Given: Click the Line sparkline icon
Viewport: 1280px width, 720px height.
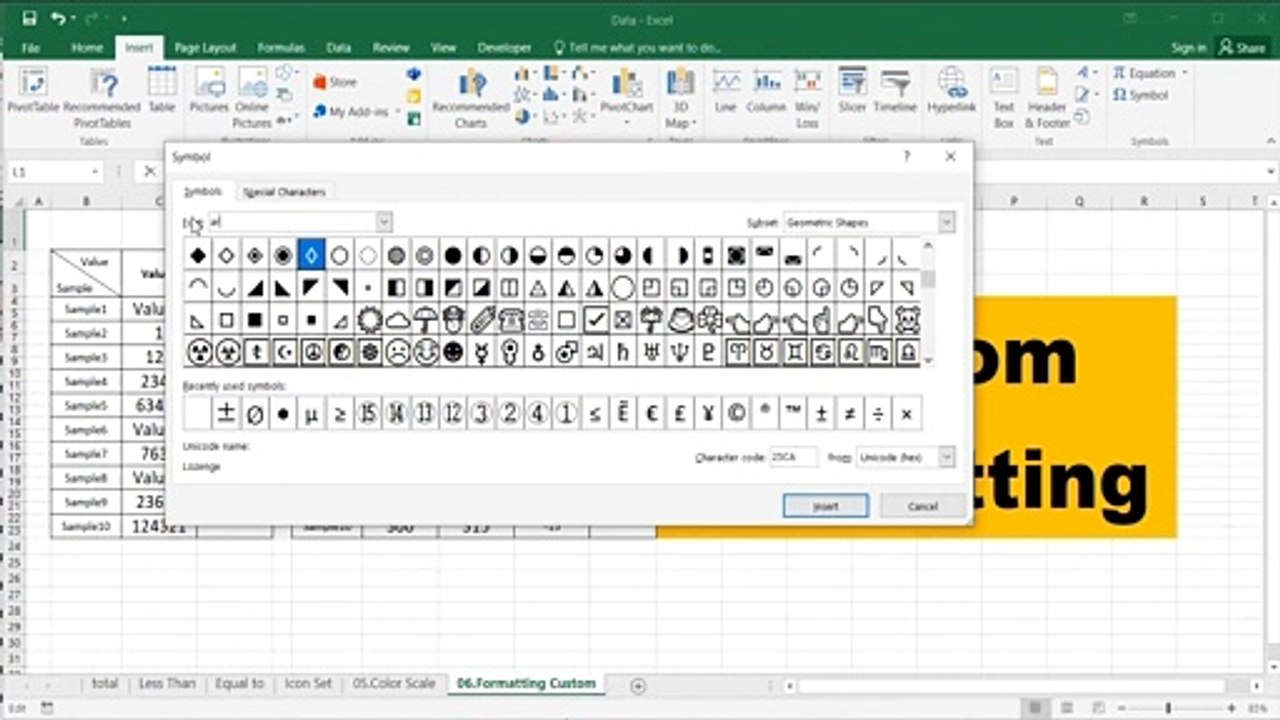Looking at the screenshot, I should click(x=726, y=90).
